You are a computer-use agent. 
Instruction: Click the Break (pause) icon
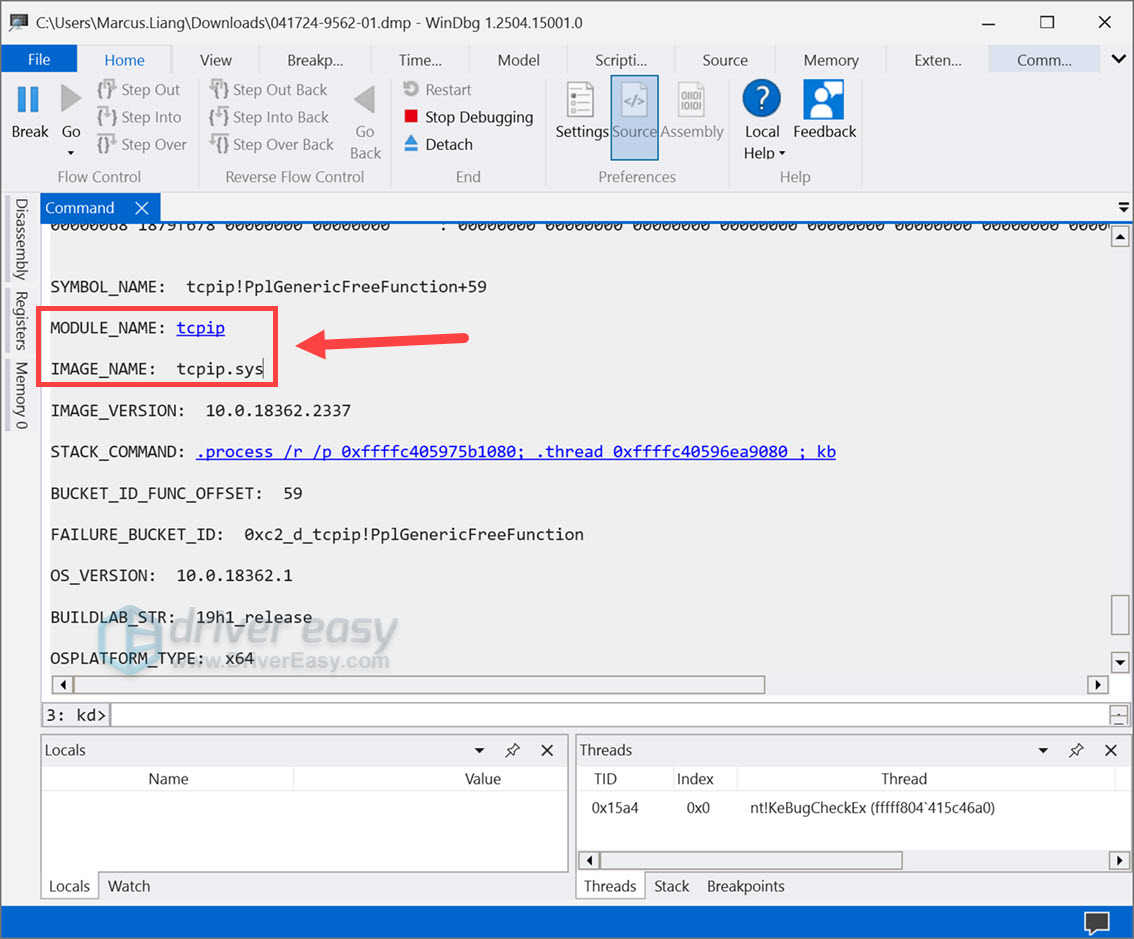point(28,99)
